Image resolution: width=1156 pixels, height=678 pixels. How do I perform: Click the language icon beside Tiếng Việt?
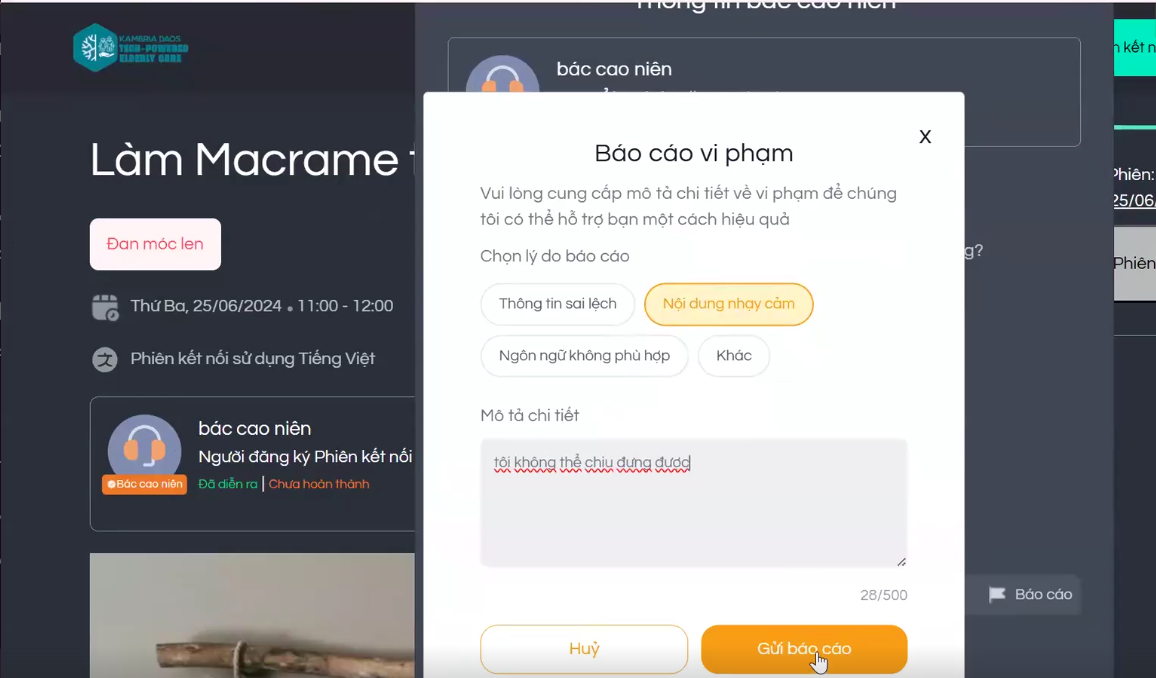pyautogui.click(x=105, y=359)
